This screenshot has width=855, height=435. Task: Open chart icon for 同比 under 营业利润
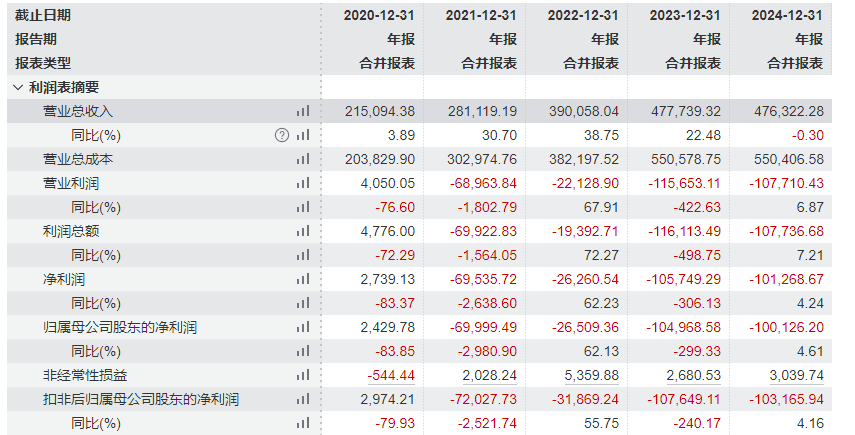click(302, 207)
